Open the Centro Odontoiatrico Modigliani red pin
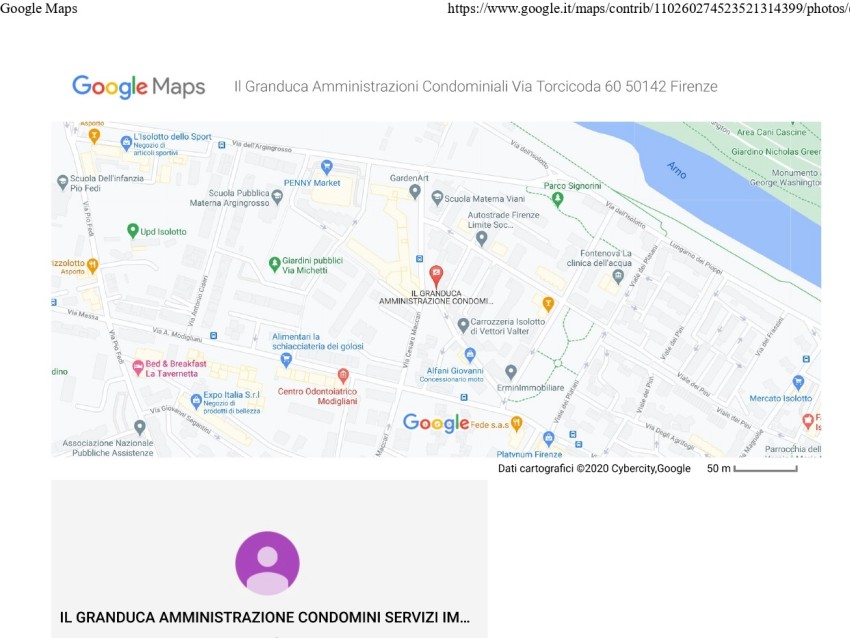Screen dimensions: 850x638 [343, 376]
